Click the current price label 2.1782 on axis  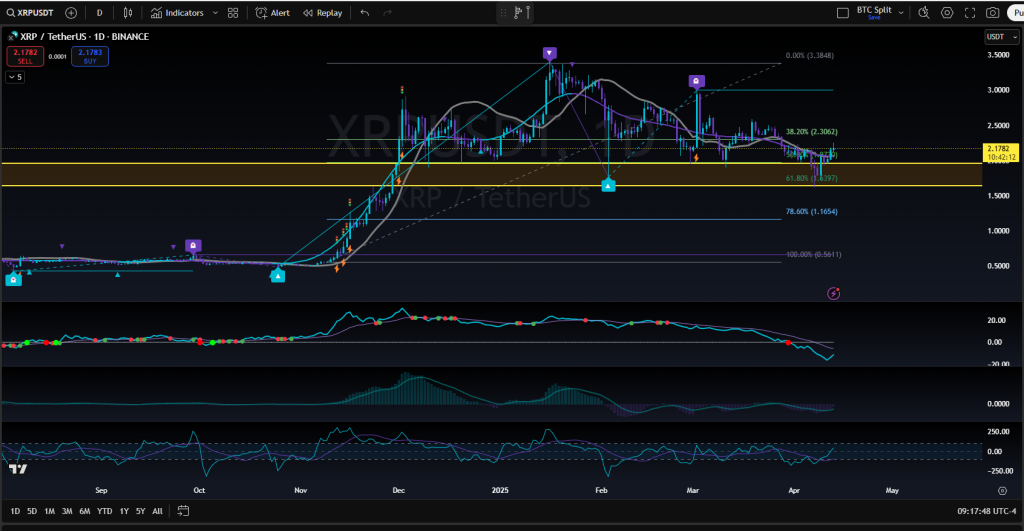[x=1001, y=152]
